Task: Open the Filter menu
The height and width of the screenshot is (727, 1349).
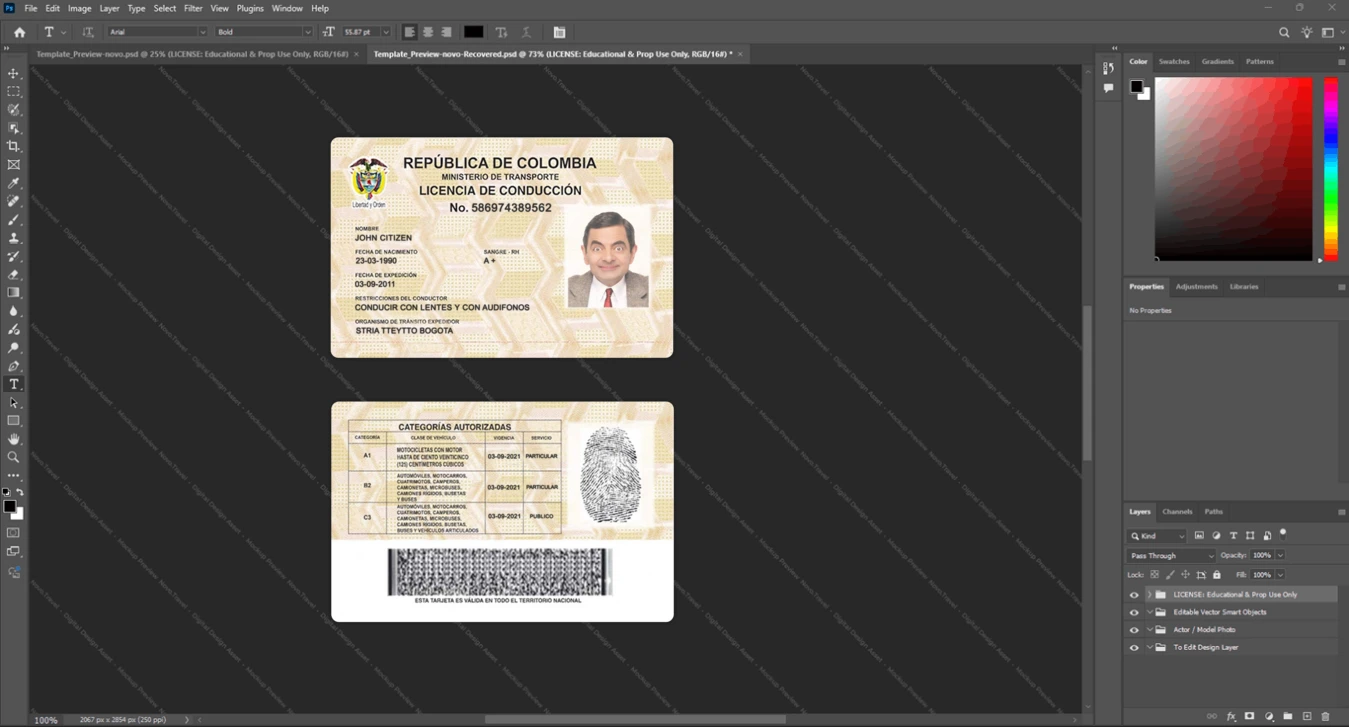Action: pyautogui.click(x=193, y=8)
